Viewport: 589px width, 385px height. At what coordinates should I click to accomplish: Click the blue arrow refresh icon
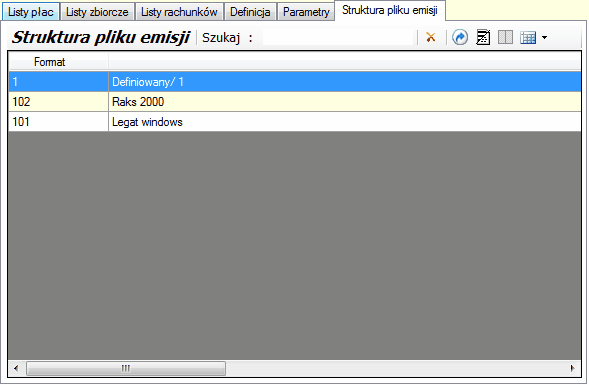coord(460,37)
